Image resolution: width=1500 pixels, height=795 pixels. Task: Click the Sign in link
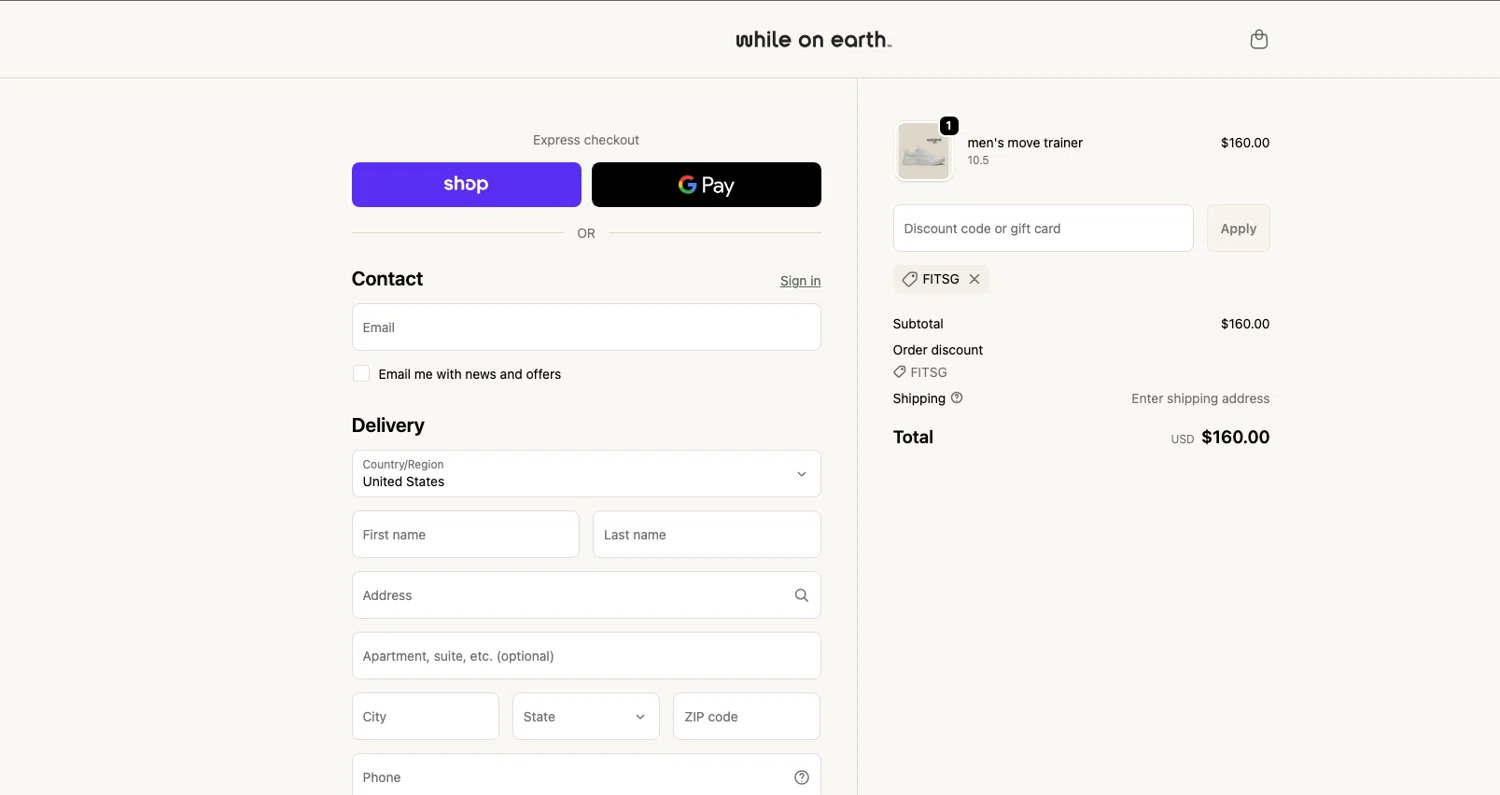point(800,281)
